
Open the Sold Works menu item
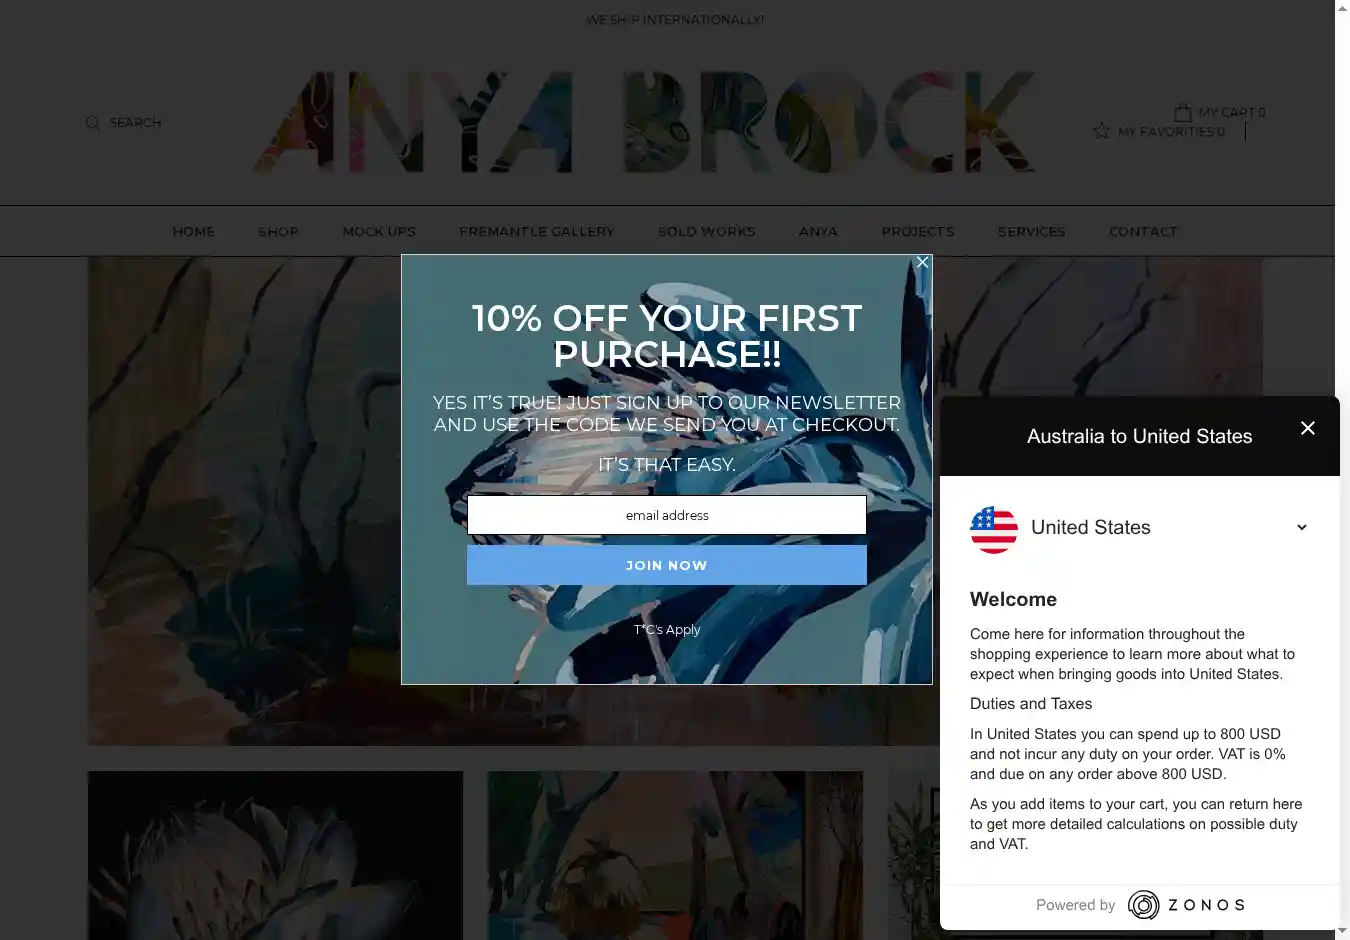tap(707, 232)
